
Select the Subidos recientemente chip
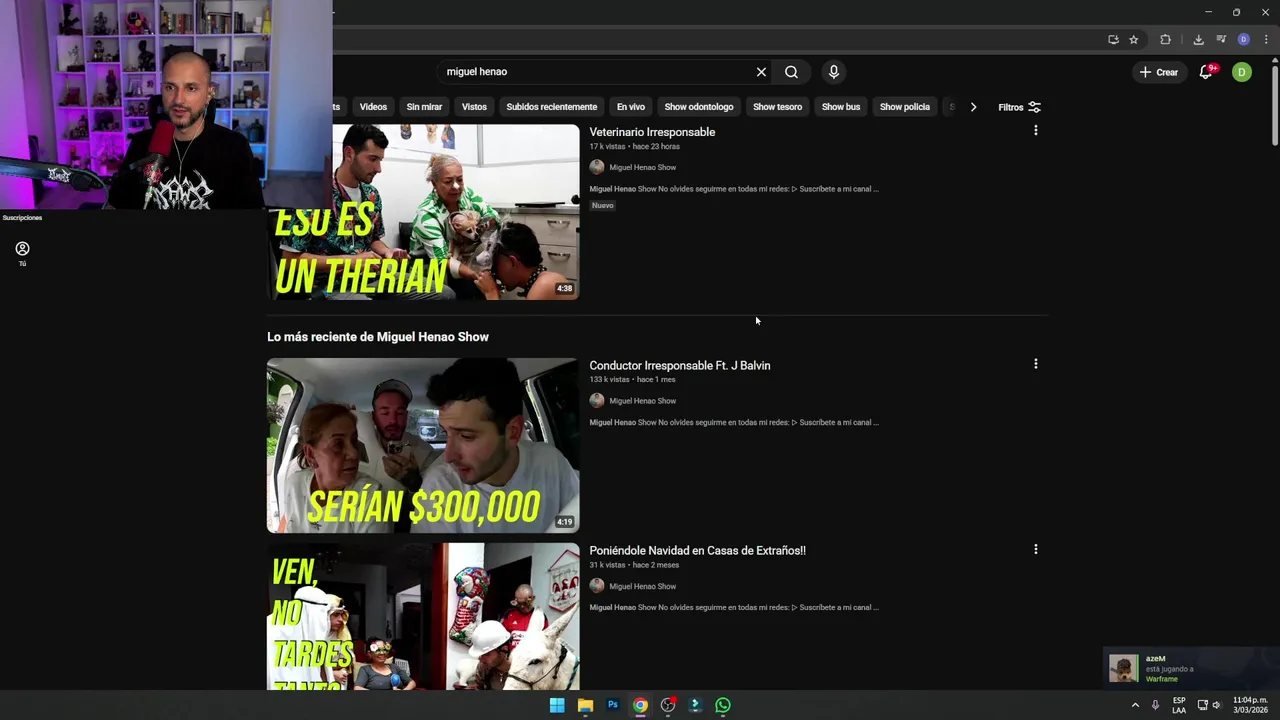(x=551, y=107)
